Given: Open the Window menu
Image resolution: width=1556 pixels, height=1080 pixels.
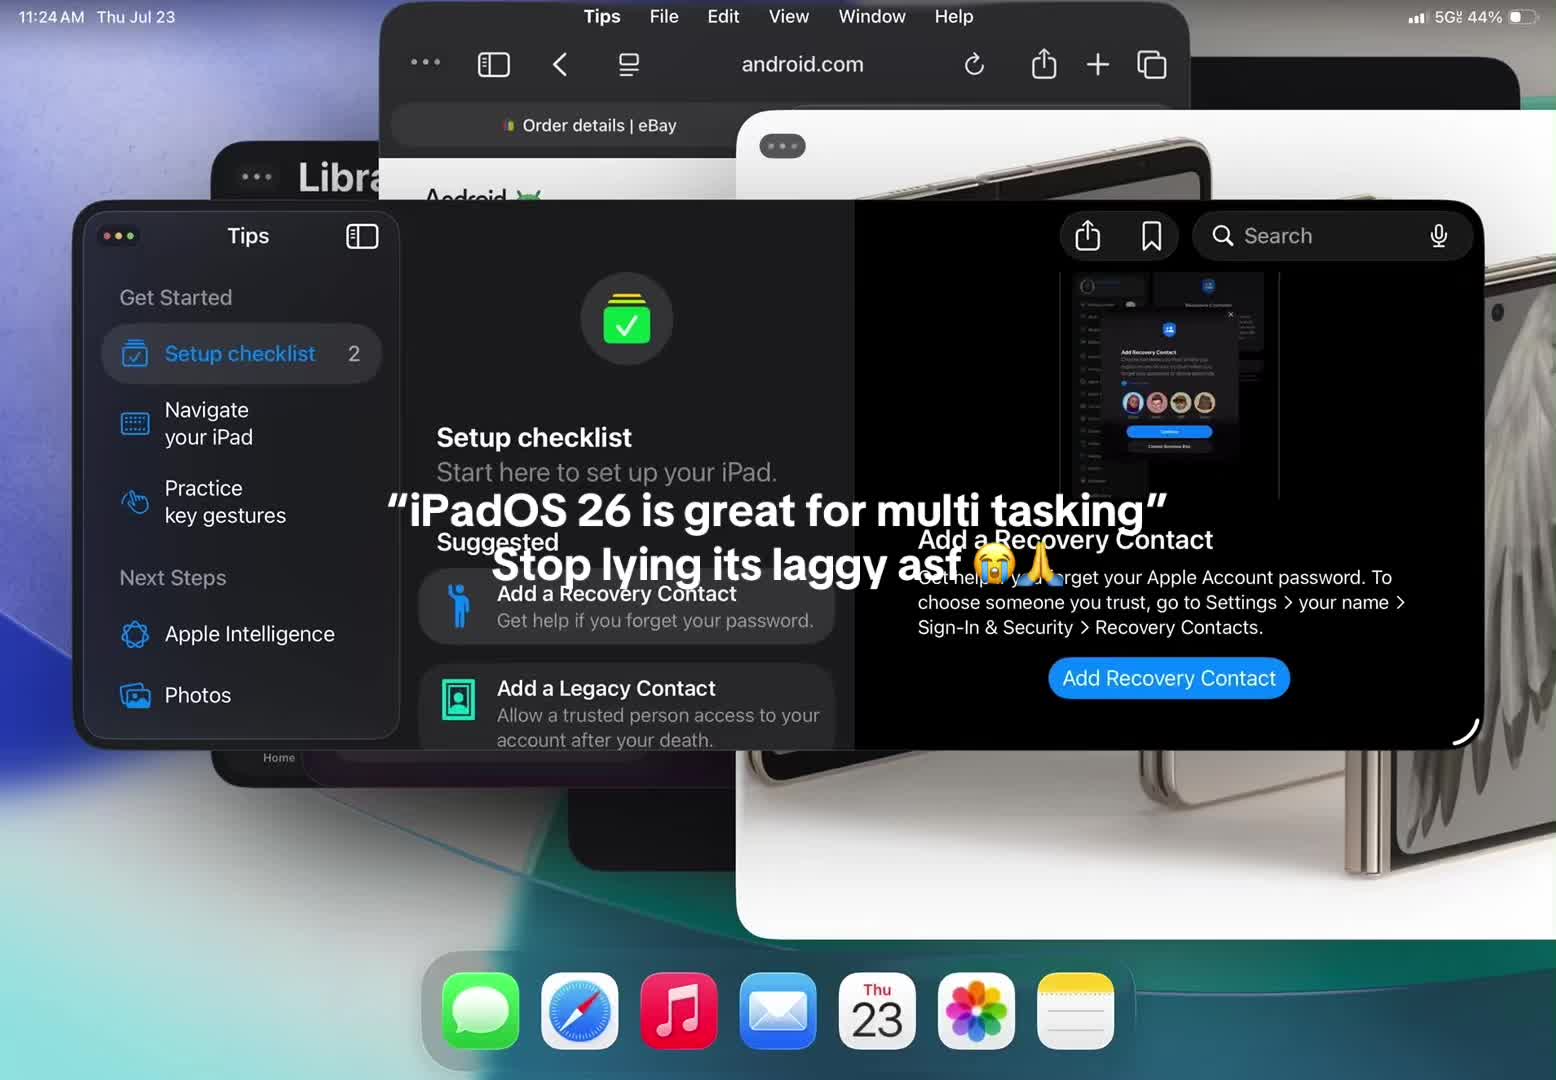Looking at the screenshot, I should [x=872, y=16].
